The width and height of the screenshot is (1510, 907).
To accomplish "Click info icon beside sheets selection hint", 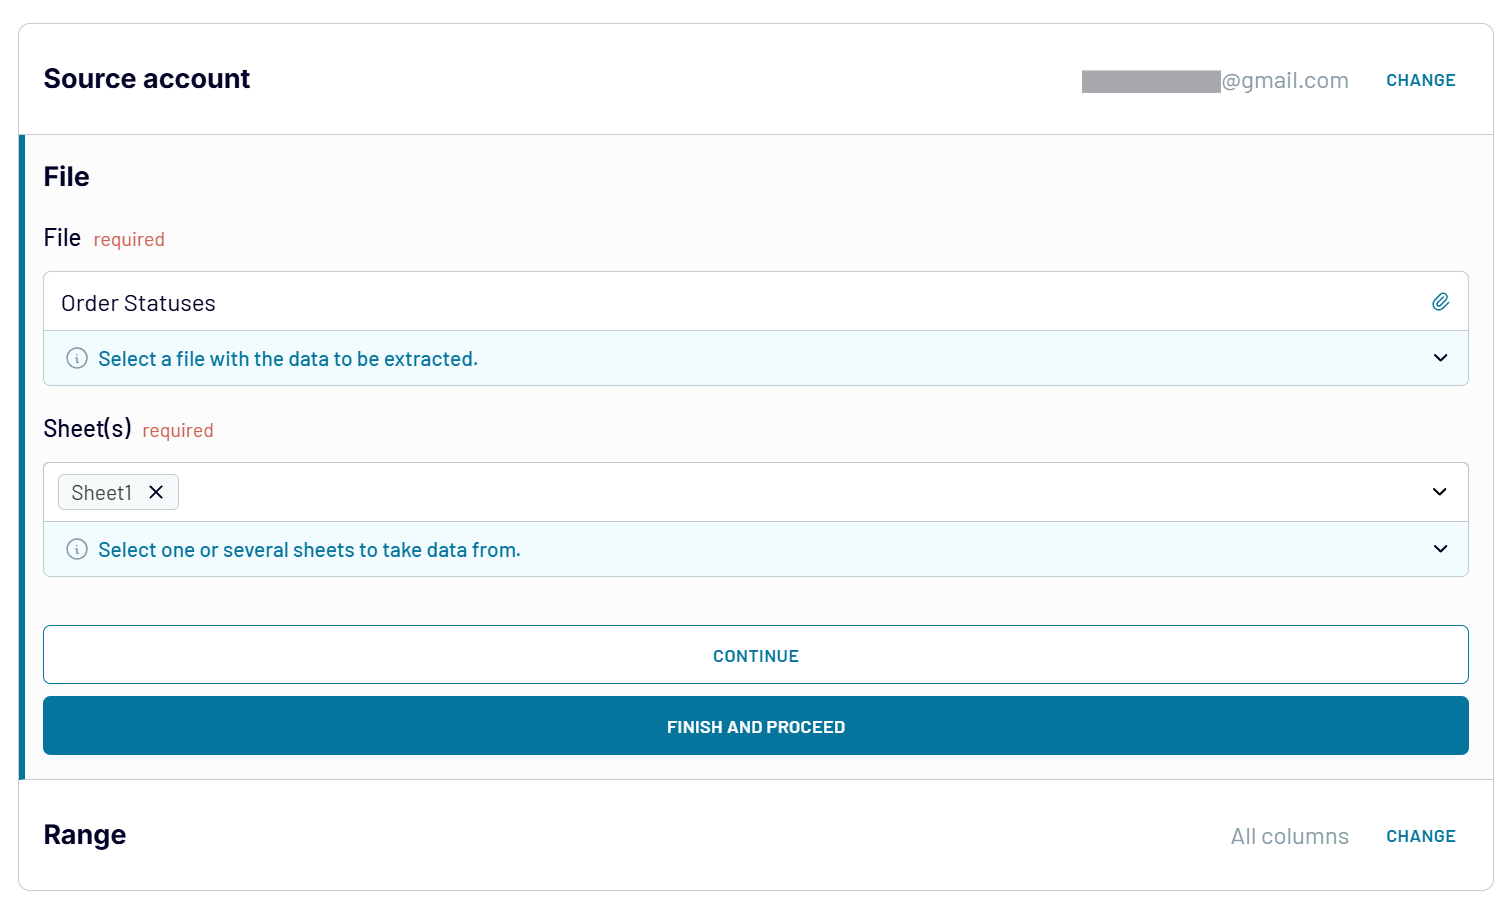I will click(77, 549).
